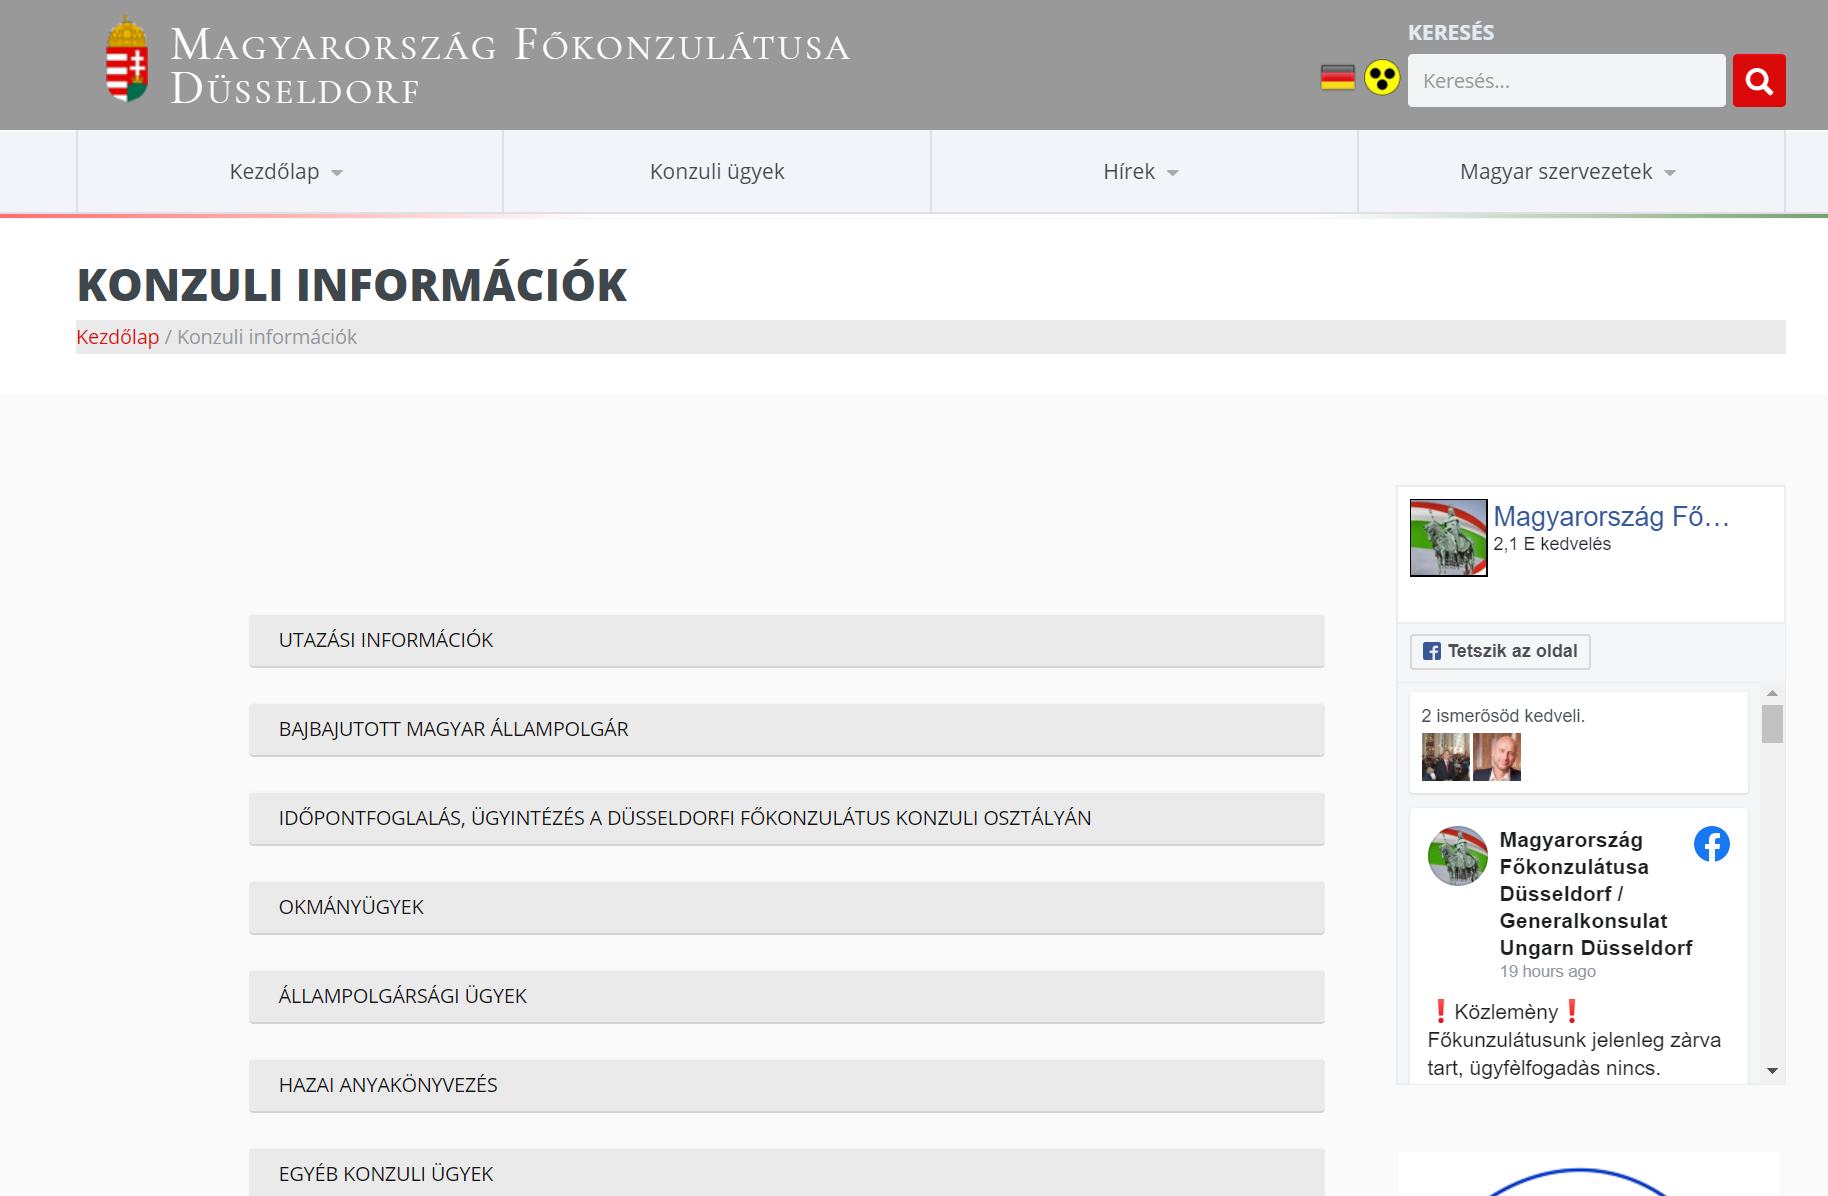This screenshot has width=1828, height=1196.
Task: Click the Facebook logo in the post
Action: pos(1711,845)
